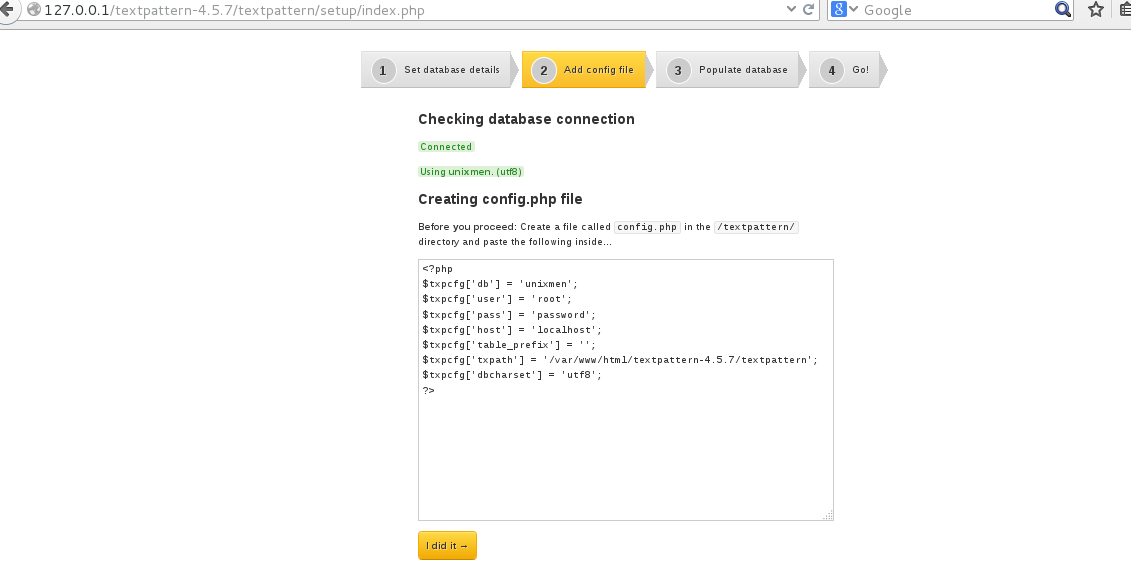Expand the search engine selector arrow
This screenshot has height=585, width=1131.
[853, 9]
